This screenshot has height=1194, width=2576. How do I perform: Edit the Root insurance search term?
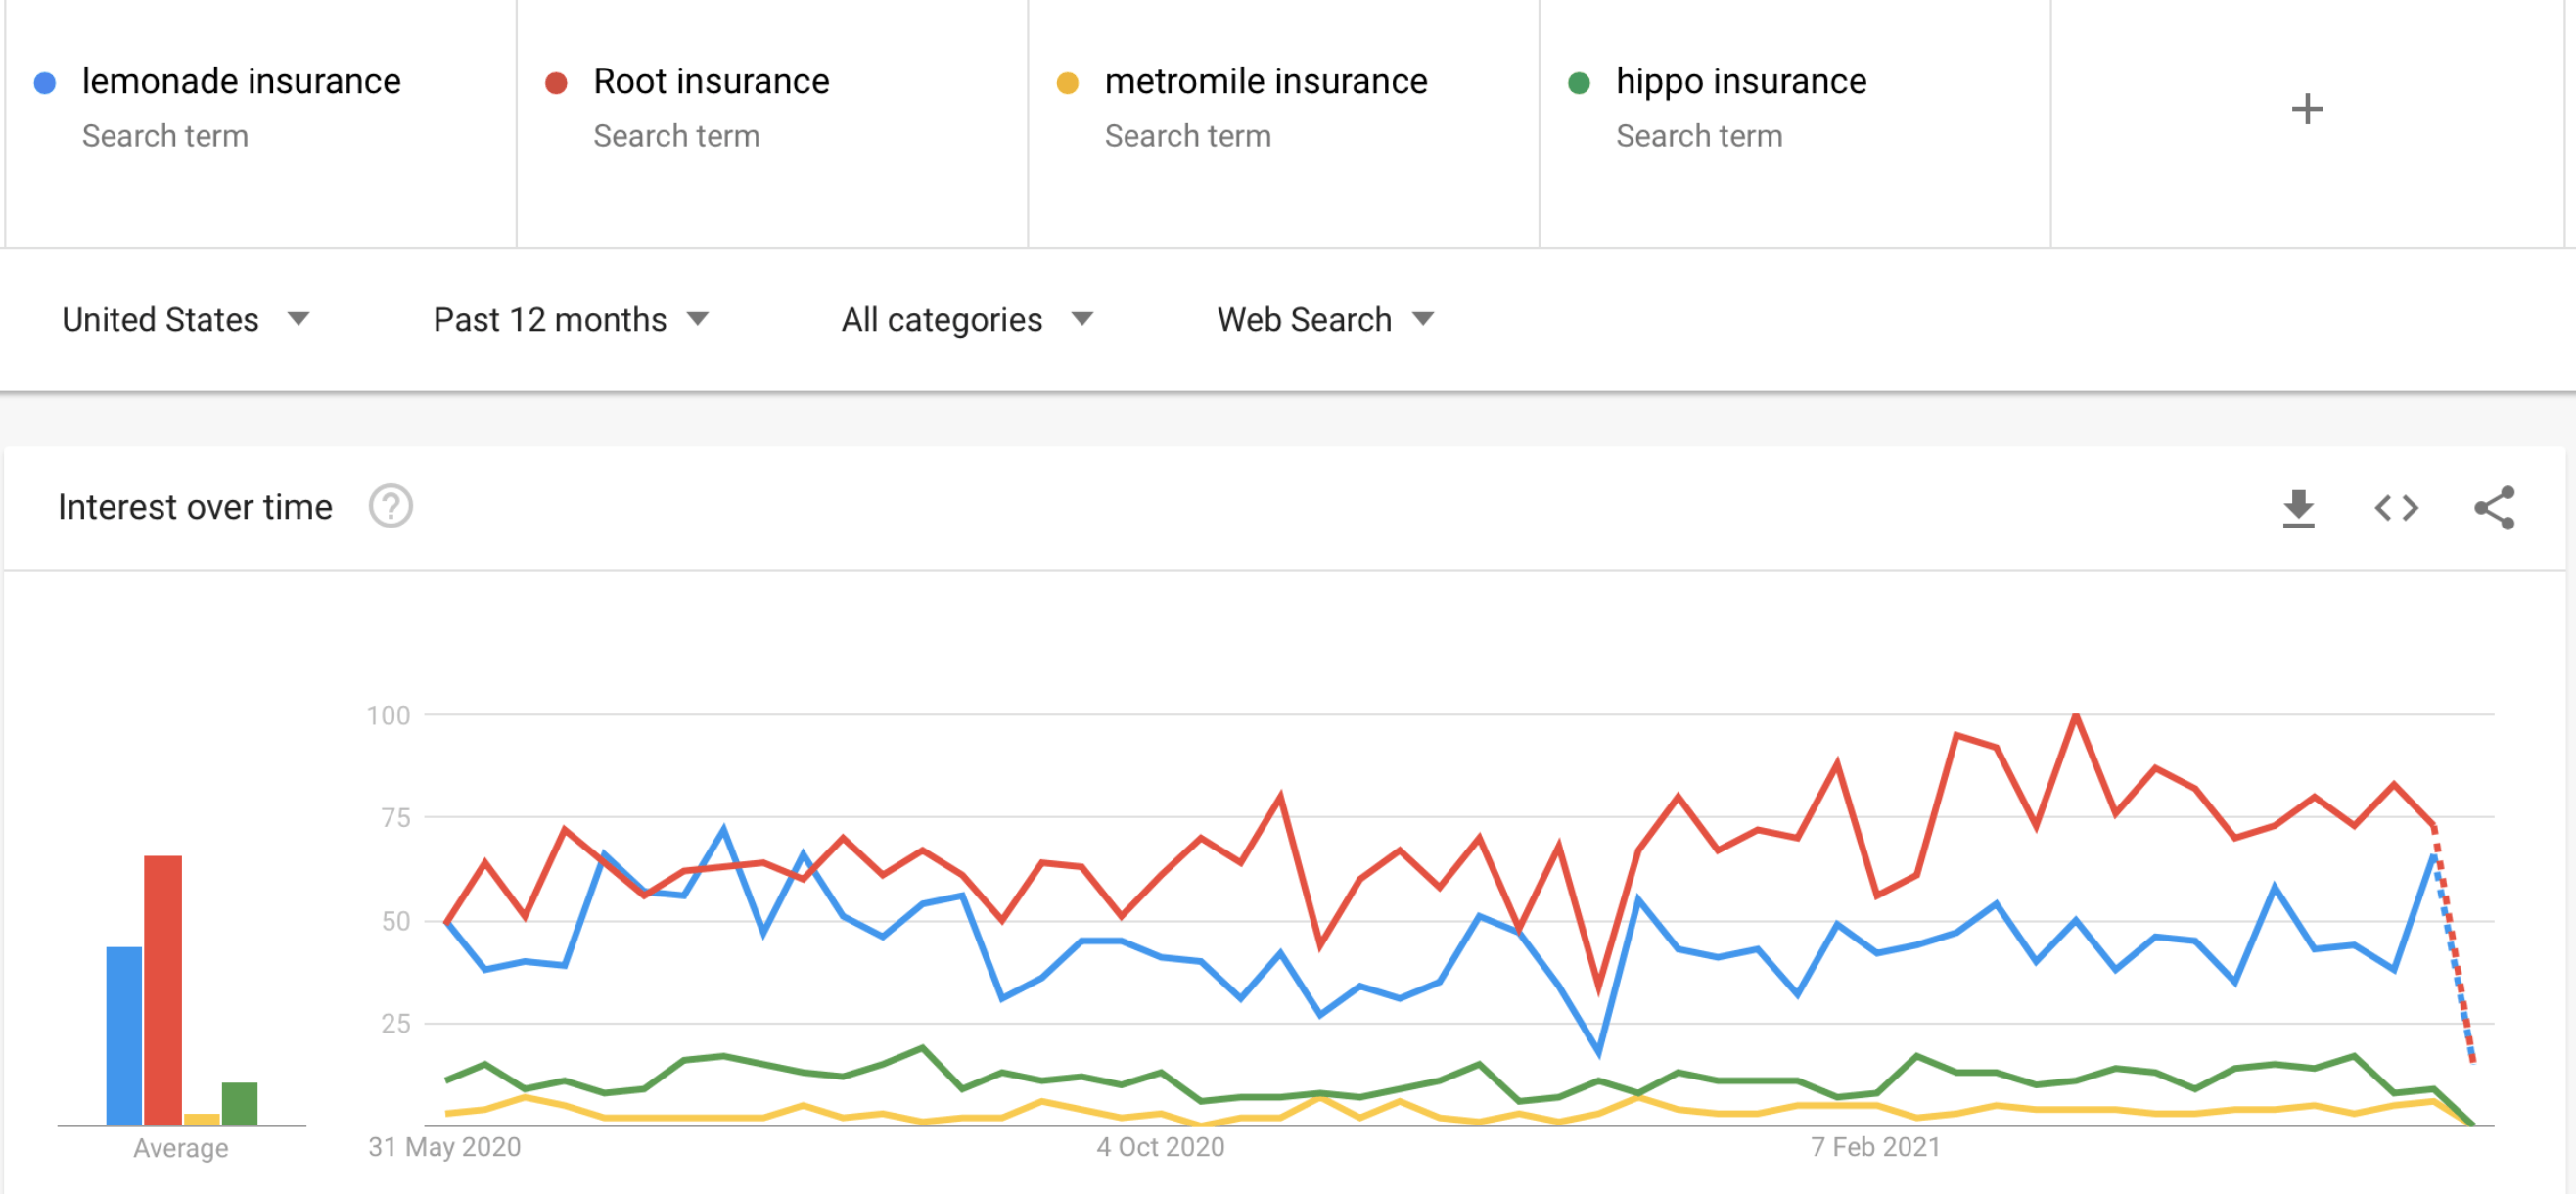711,82
